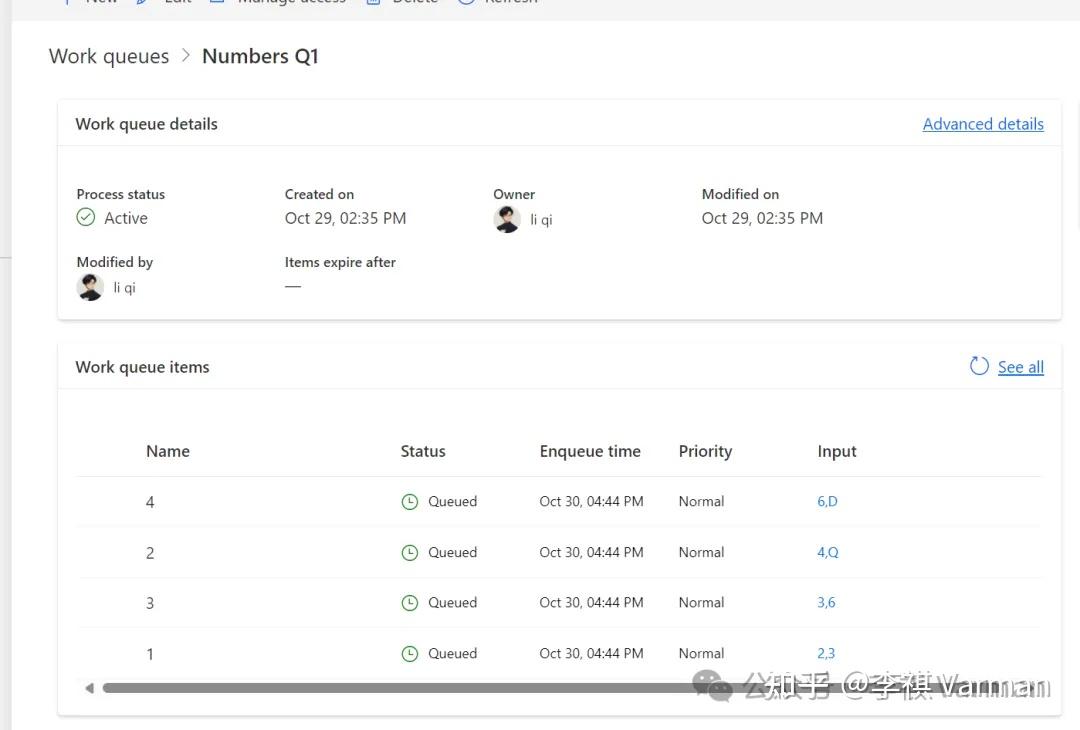Click the circular refresh icon beside See all

coord(978,366)
